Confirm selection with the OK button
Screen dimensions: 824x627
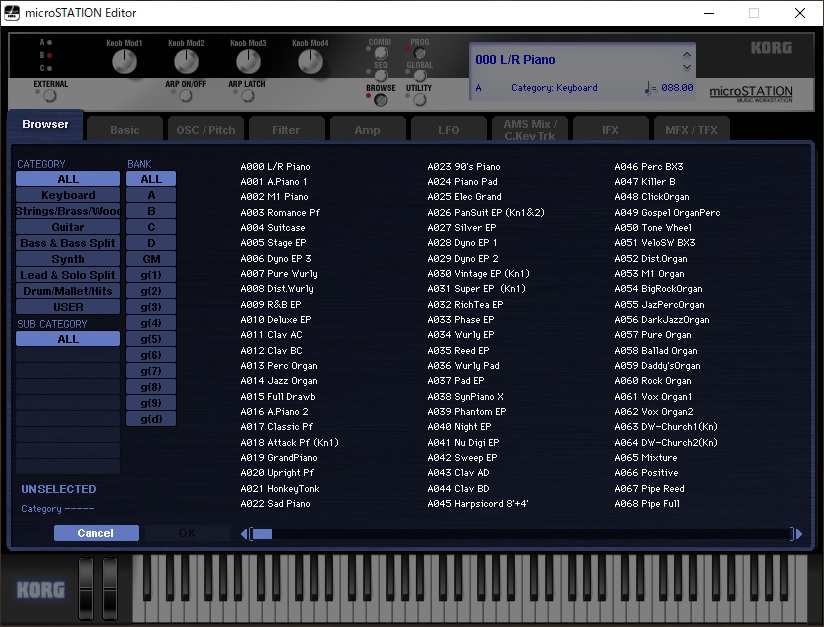coord(186,533)
